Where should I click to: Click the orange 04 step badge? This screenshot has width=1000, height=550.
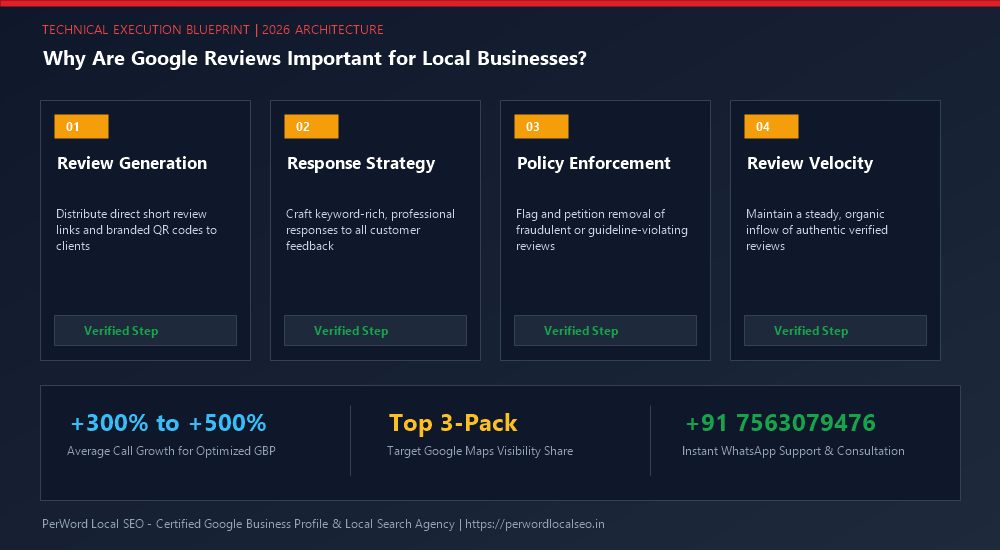[771, 126]
